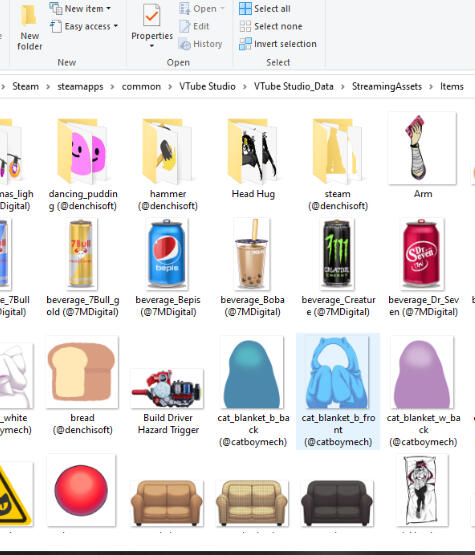Select the beige plaid couch image
The height and width of the screenshot is (555, 475).
252,503
